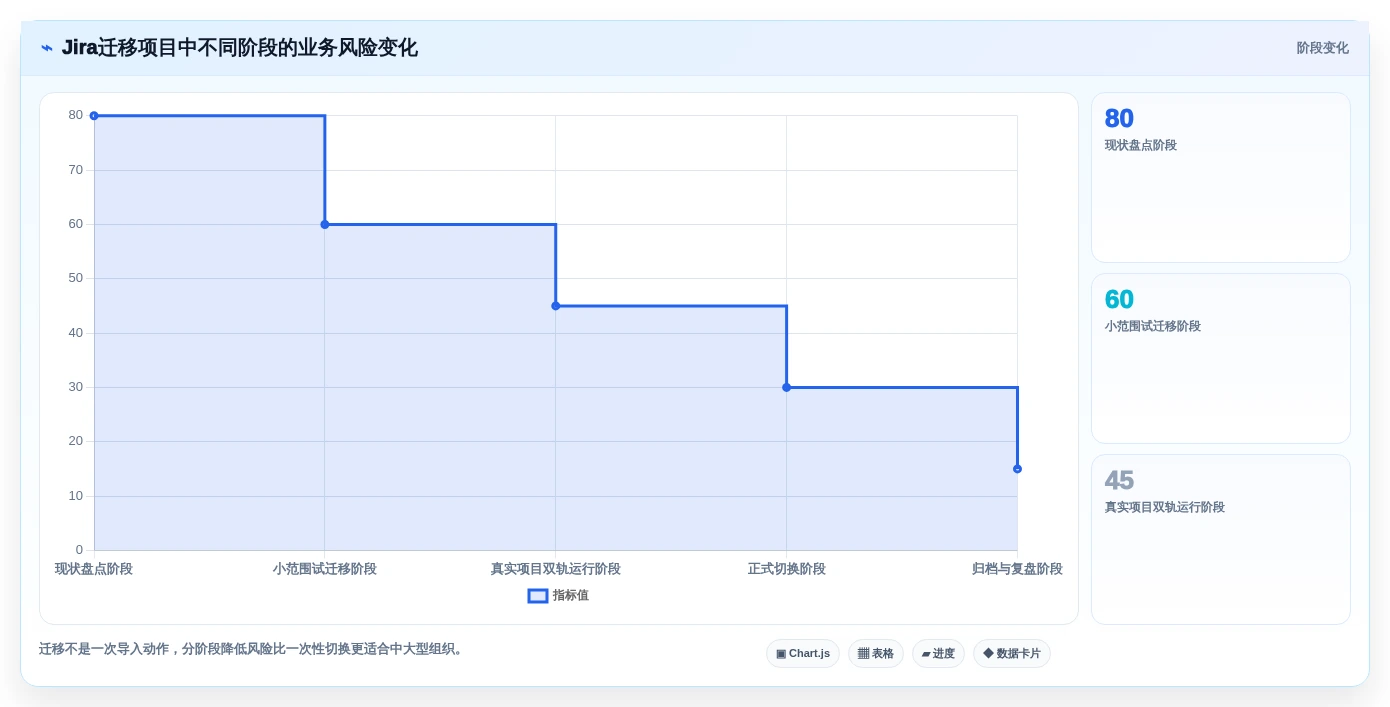Click the y-axis tick label 40
This screenshot has height=707, width=1390.
click(76, 333)
